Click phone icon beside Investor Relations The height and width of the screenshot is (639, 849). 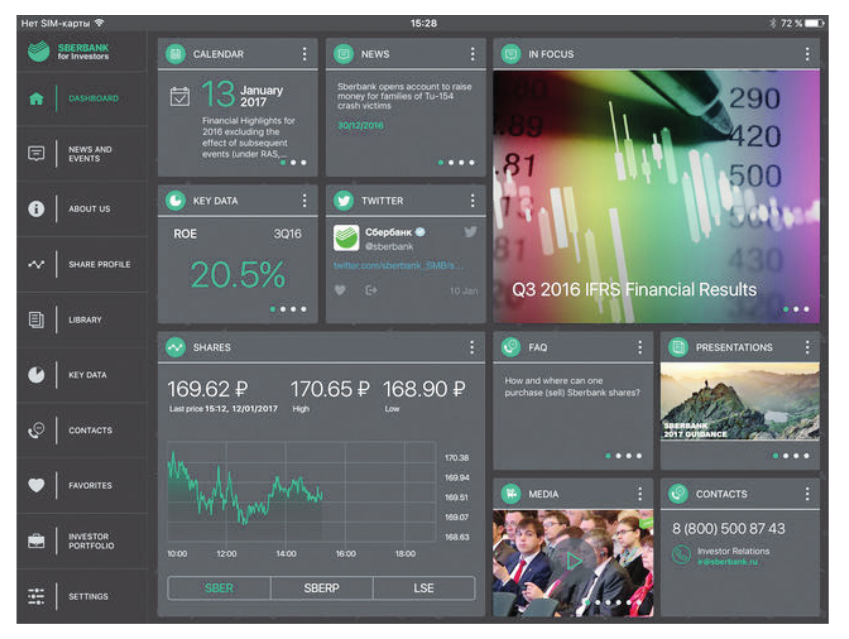coord(681,555)
